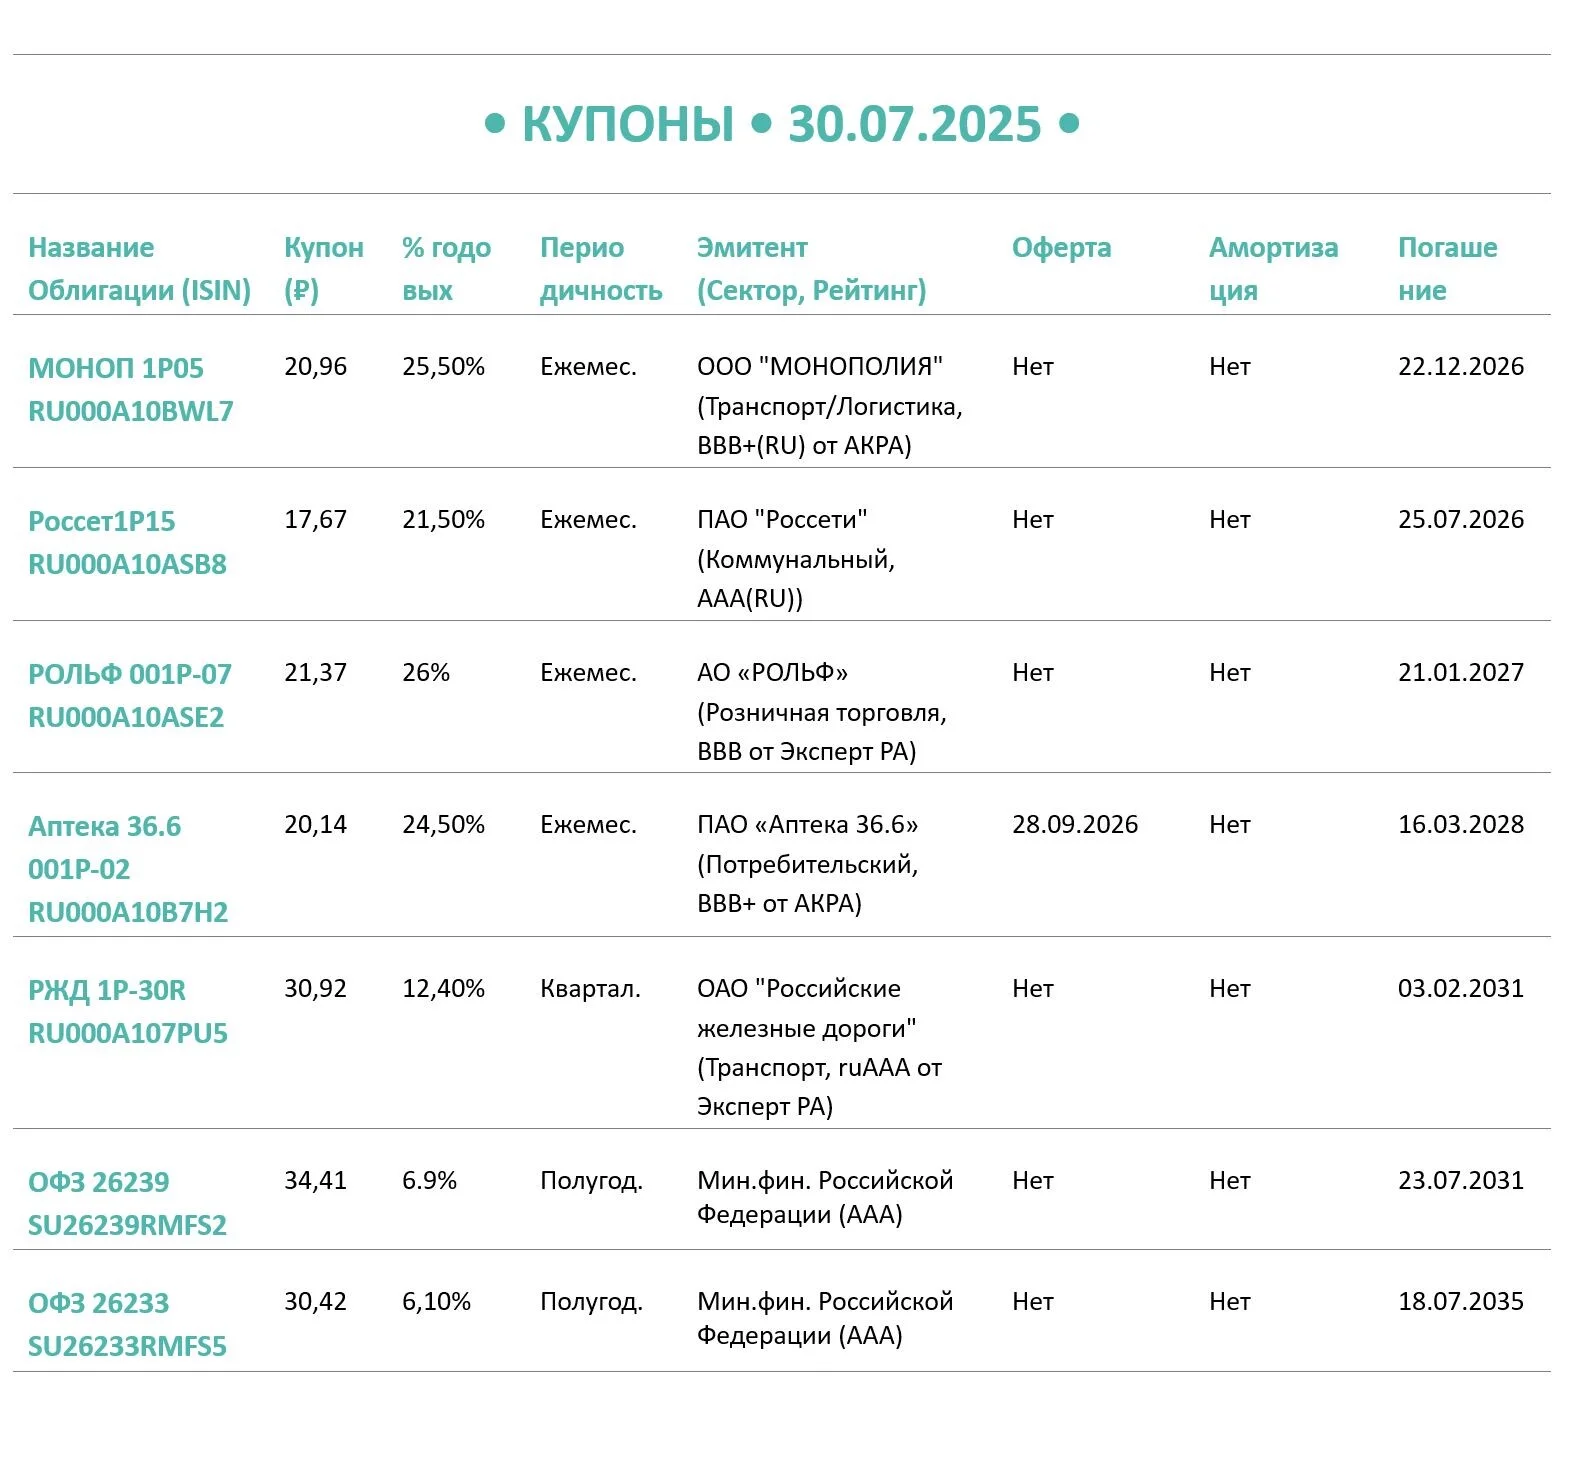
Task: Click Амортизация value "Нет" in ОФЗ 26239 row
Action: point(1230,1181)
